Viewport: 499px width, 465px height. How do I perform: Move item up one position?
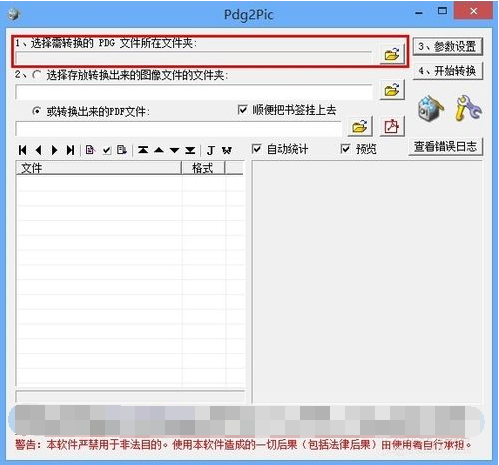pos(159,150)
